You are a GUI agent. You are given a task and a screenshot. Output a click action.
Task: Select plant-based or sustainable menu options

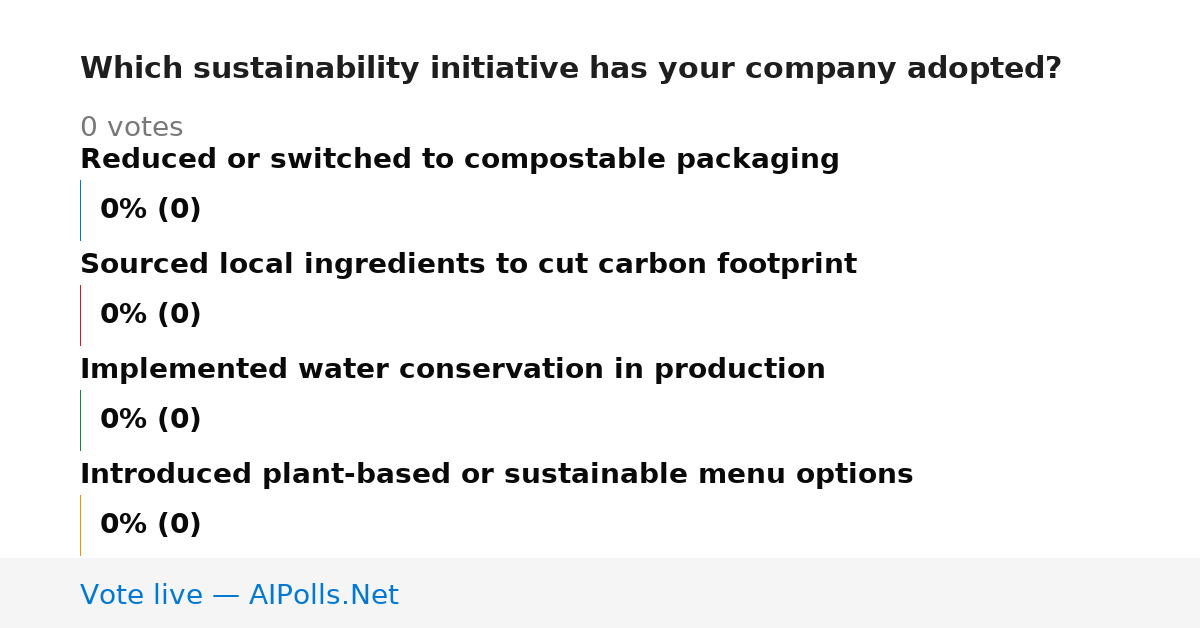click(x=496, y=475)
